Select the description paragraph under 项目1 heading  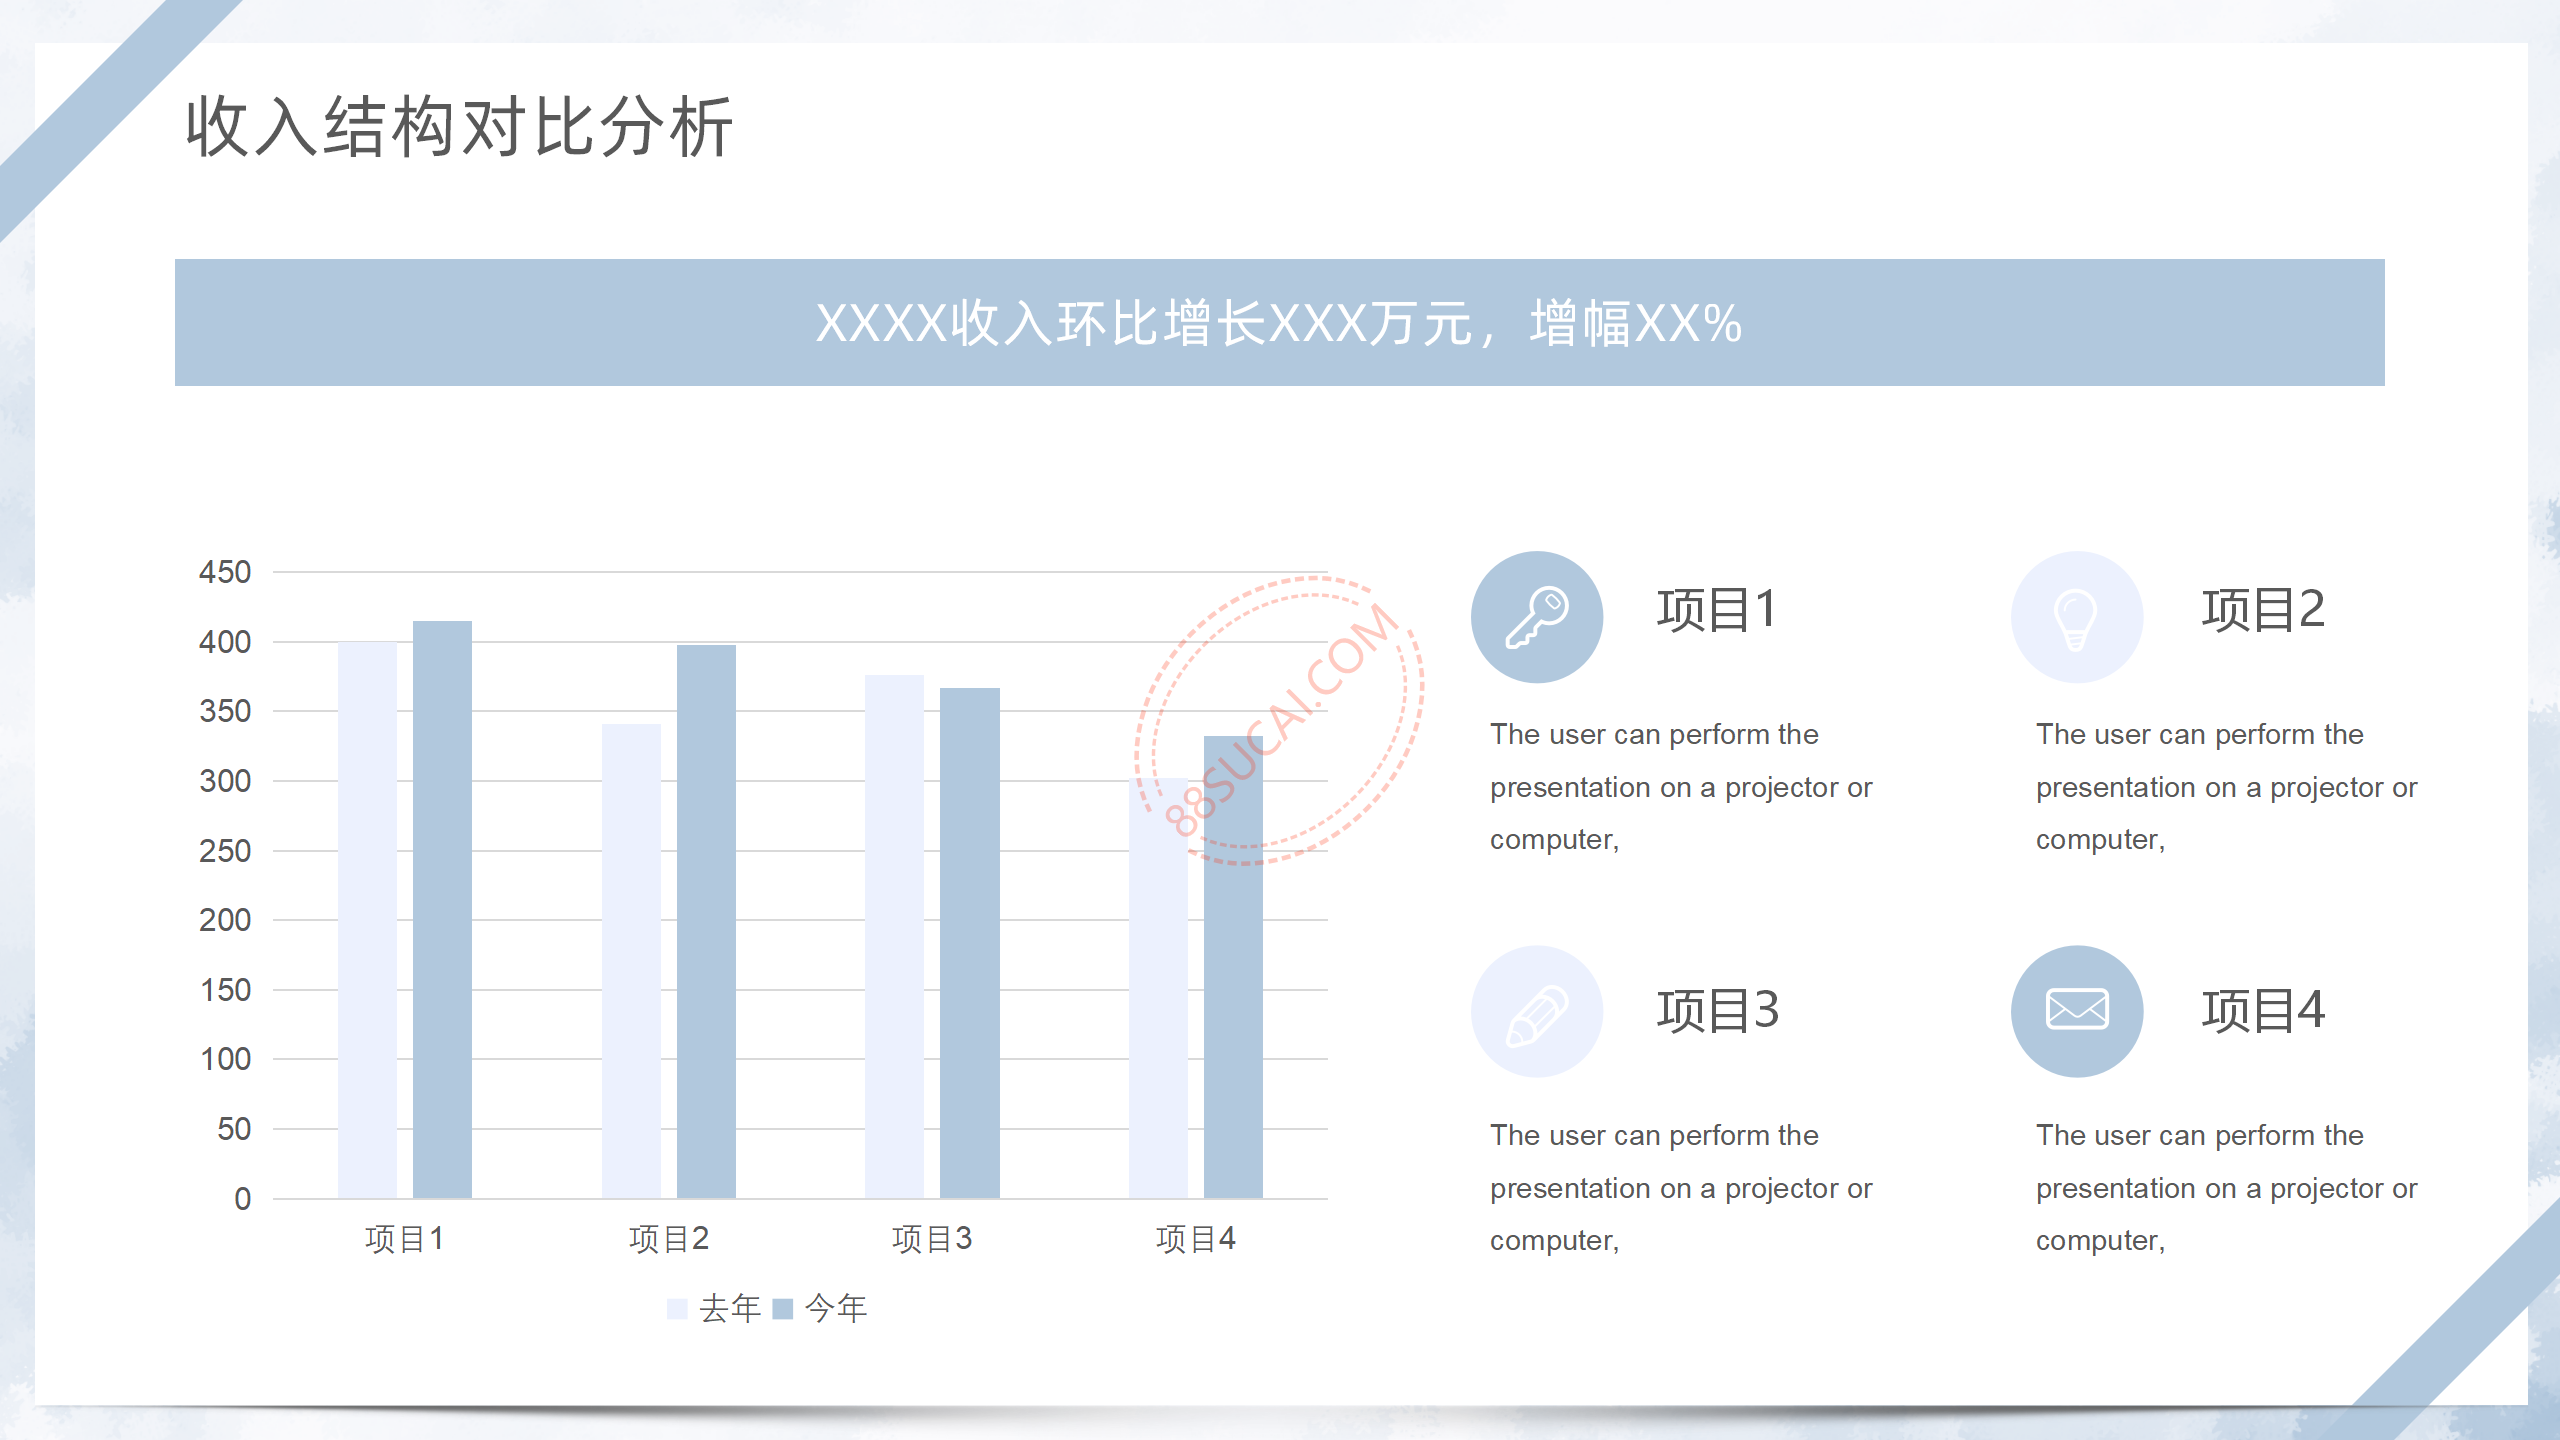pyautogui.click(x=1681, y=787)
